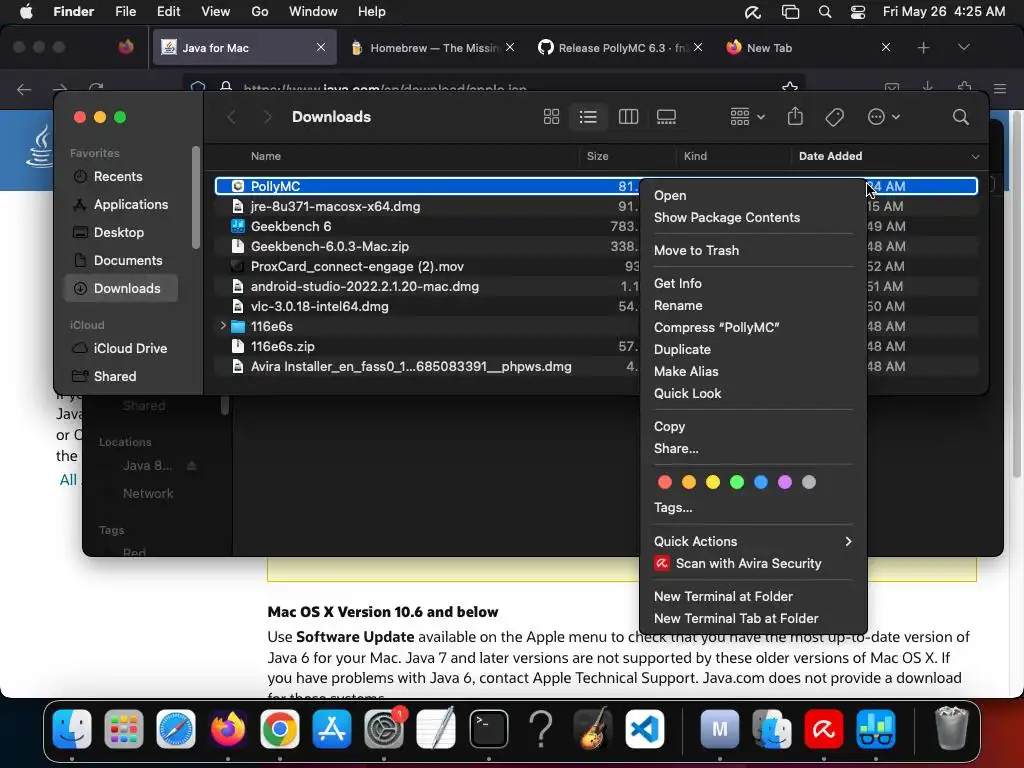Open the Group By dropdown in Finder toolbar

pos(747,117)
